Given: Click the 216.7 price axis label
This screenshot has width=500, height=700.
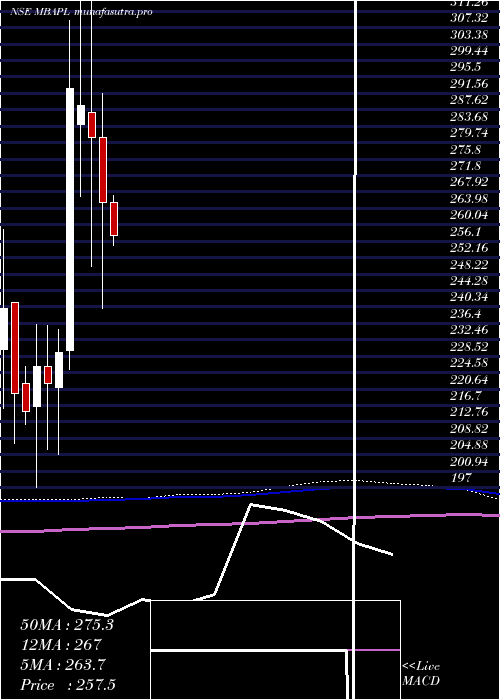Looking at the screenshot, I should pyautogui.click(x=465, y=396).
